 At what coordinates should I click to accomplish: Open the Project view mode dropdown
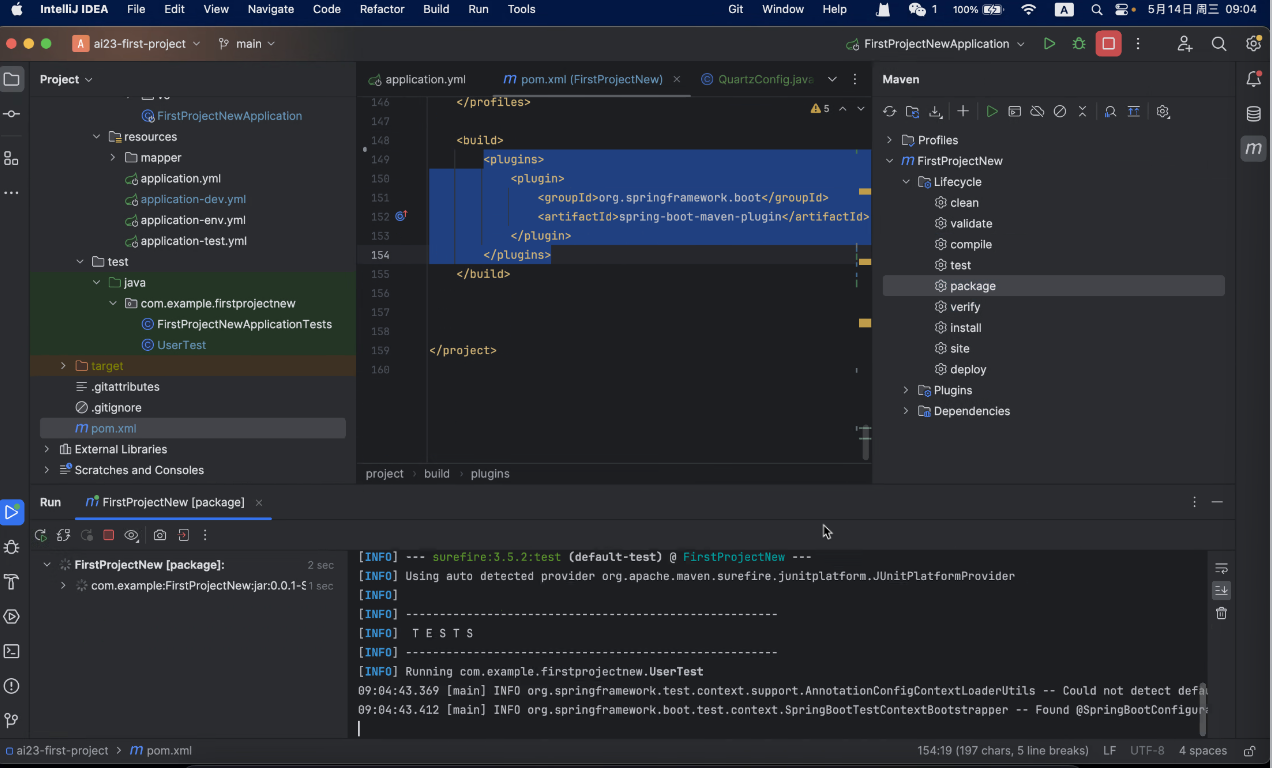pos(66,79)
